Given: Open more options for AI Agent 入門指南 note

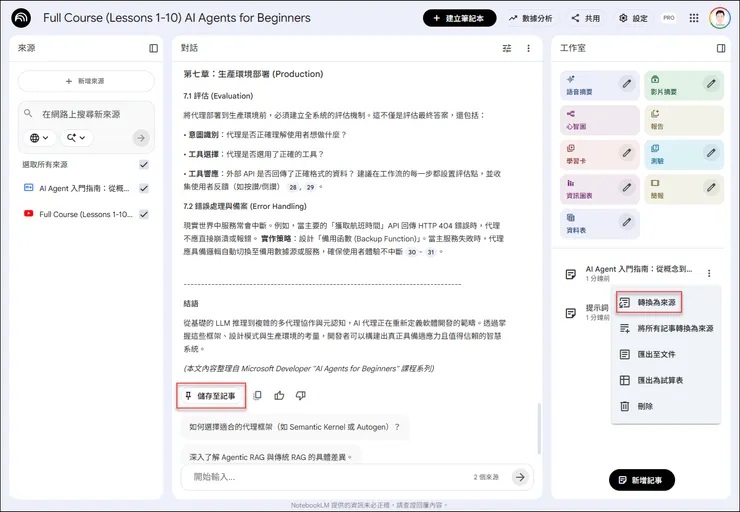Looking at the screenshot, I should [x=709, y=273].
